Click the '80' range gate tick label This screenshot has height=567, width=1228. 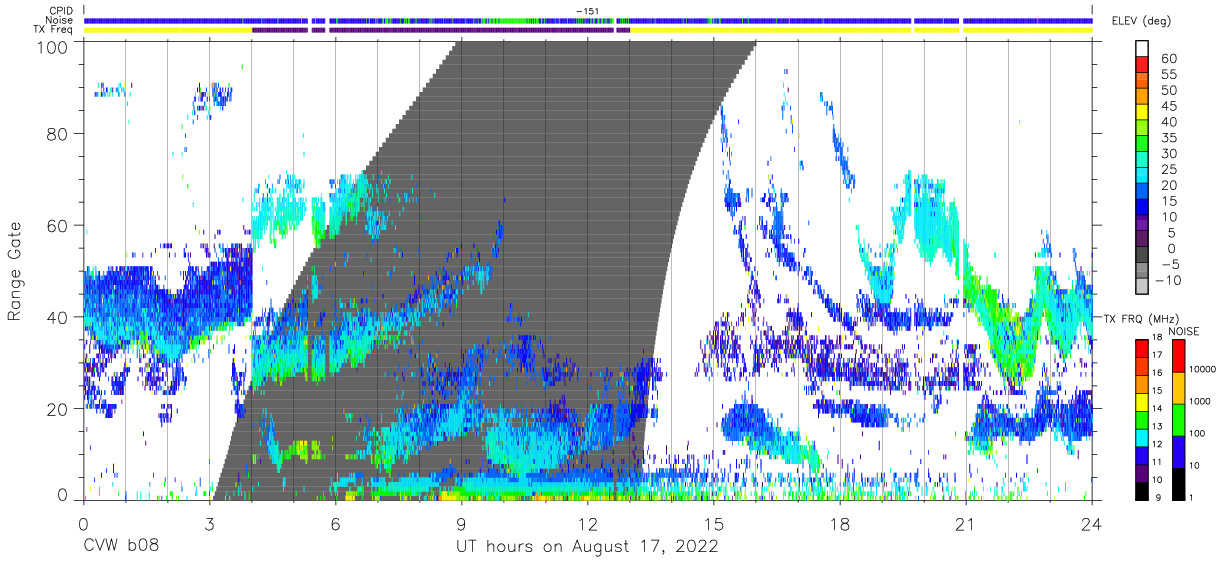[56, 133]
